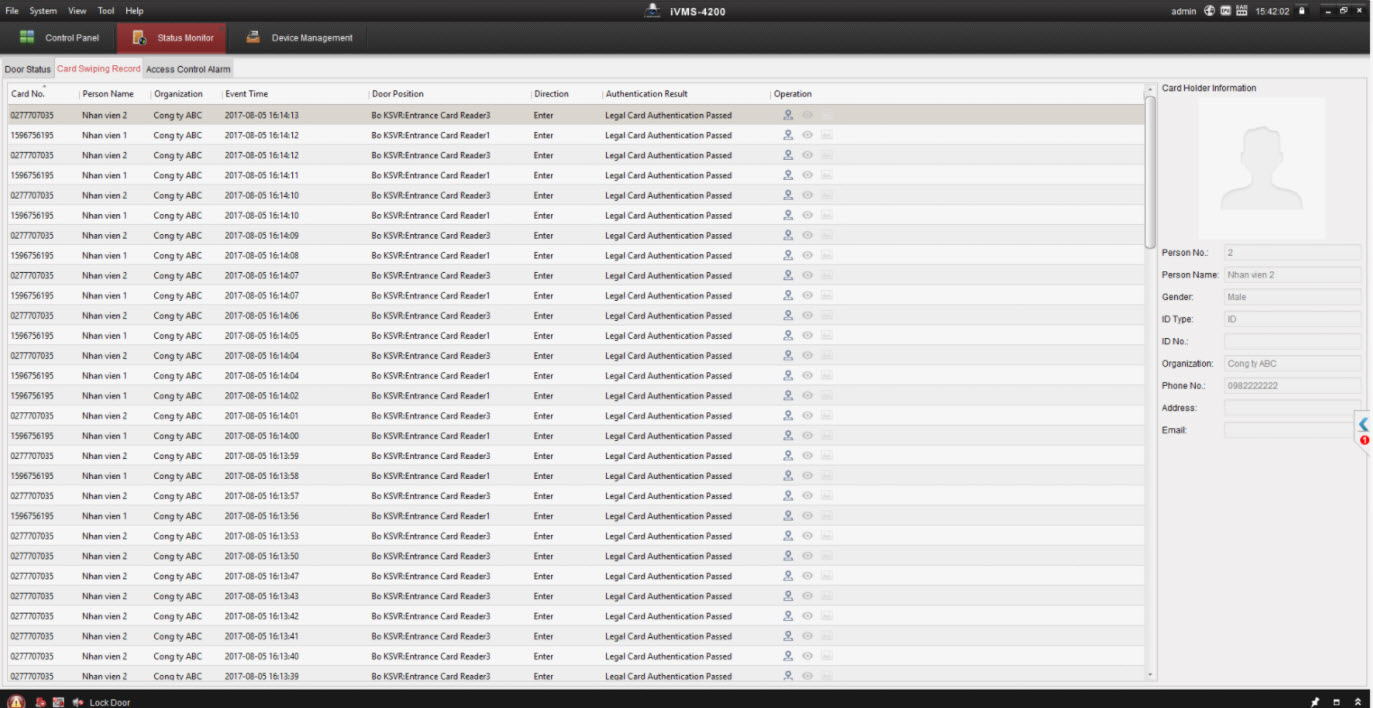
Task: Pin the alarm panel with the pushpin icon
Action: coord(1316,702)
